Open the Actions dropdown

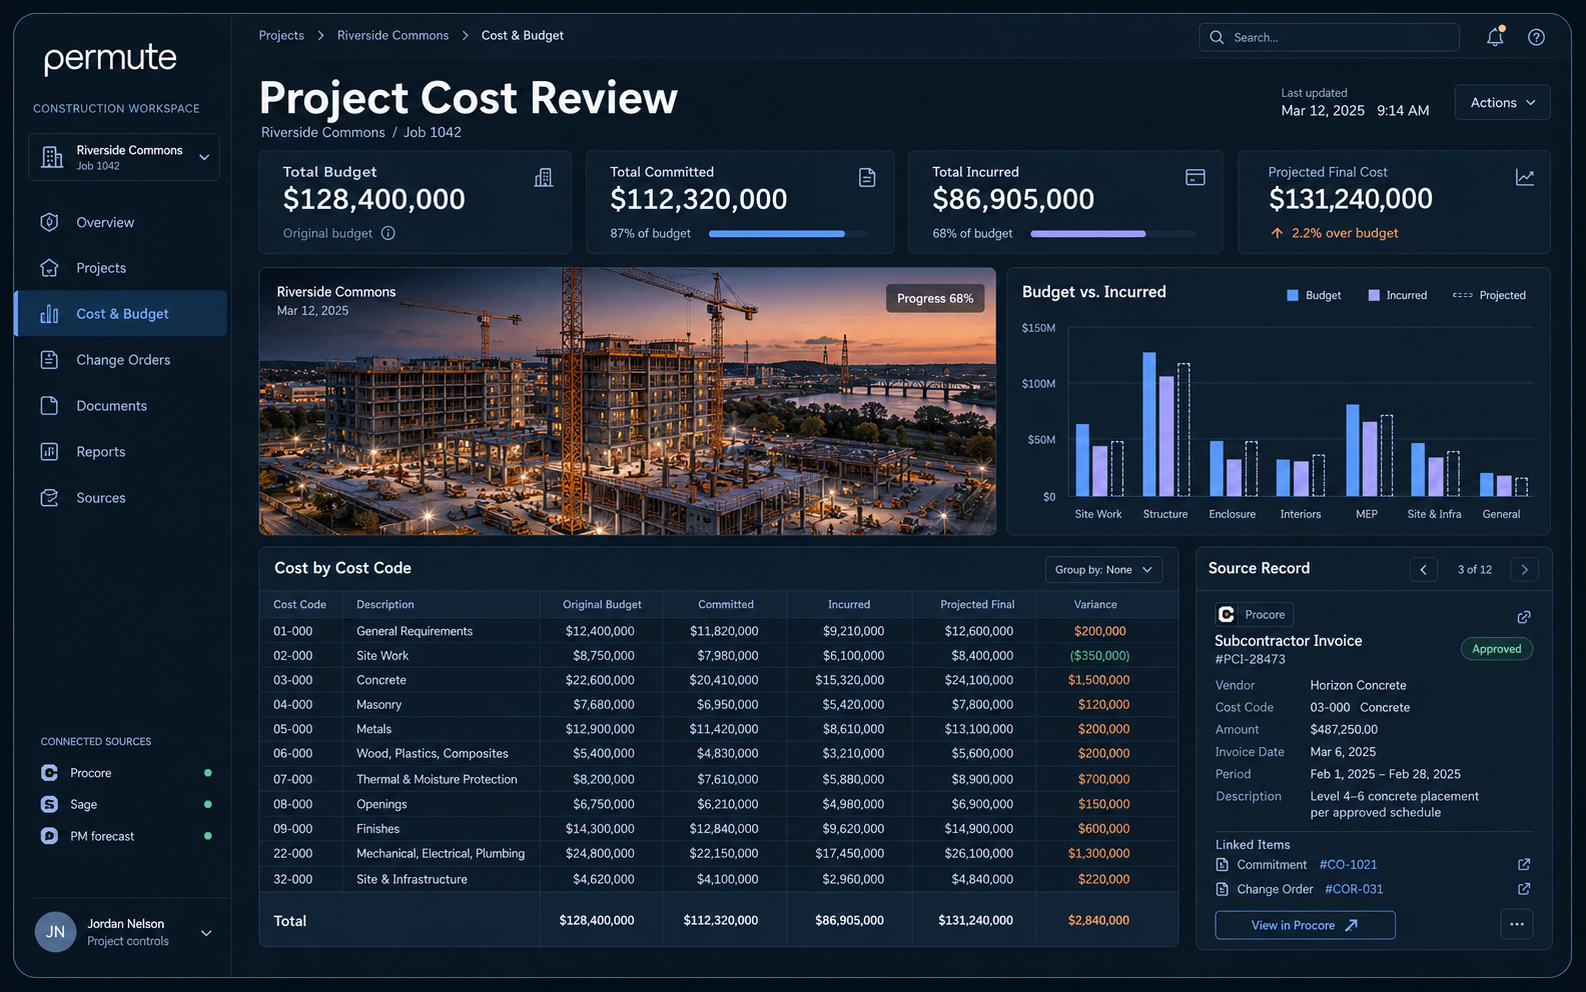pos(1502,102)
